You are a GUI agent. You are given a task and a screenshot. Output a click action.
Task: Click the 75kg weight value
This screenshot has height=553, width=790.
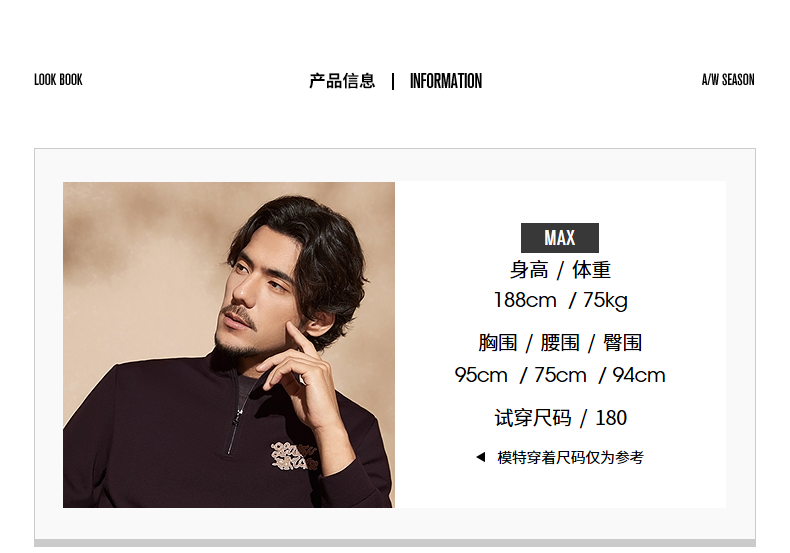click(606, 300)
